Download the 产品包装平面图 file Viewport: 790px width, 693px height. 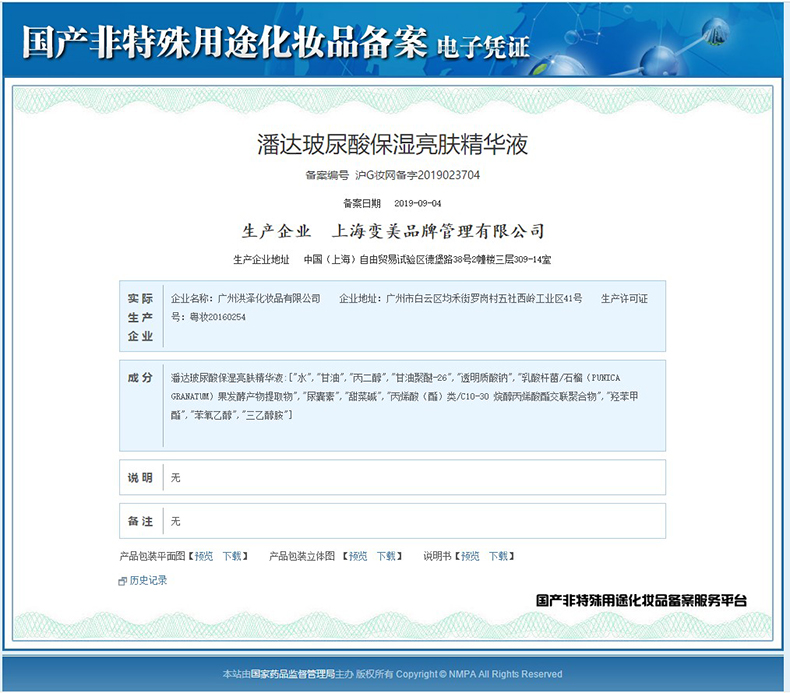coord(232,556)
